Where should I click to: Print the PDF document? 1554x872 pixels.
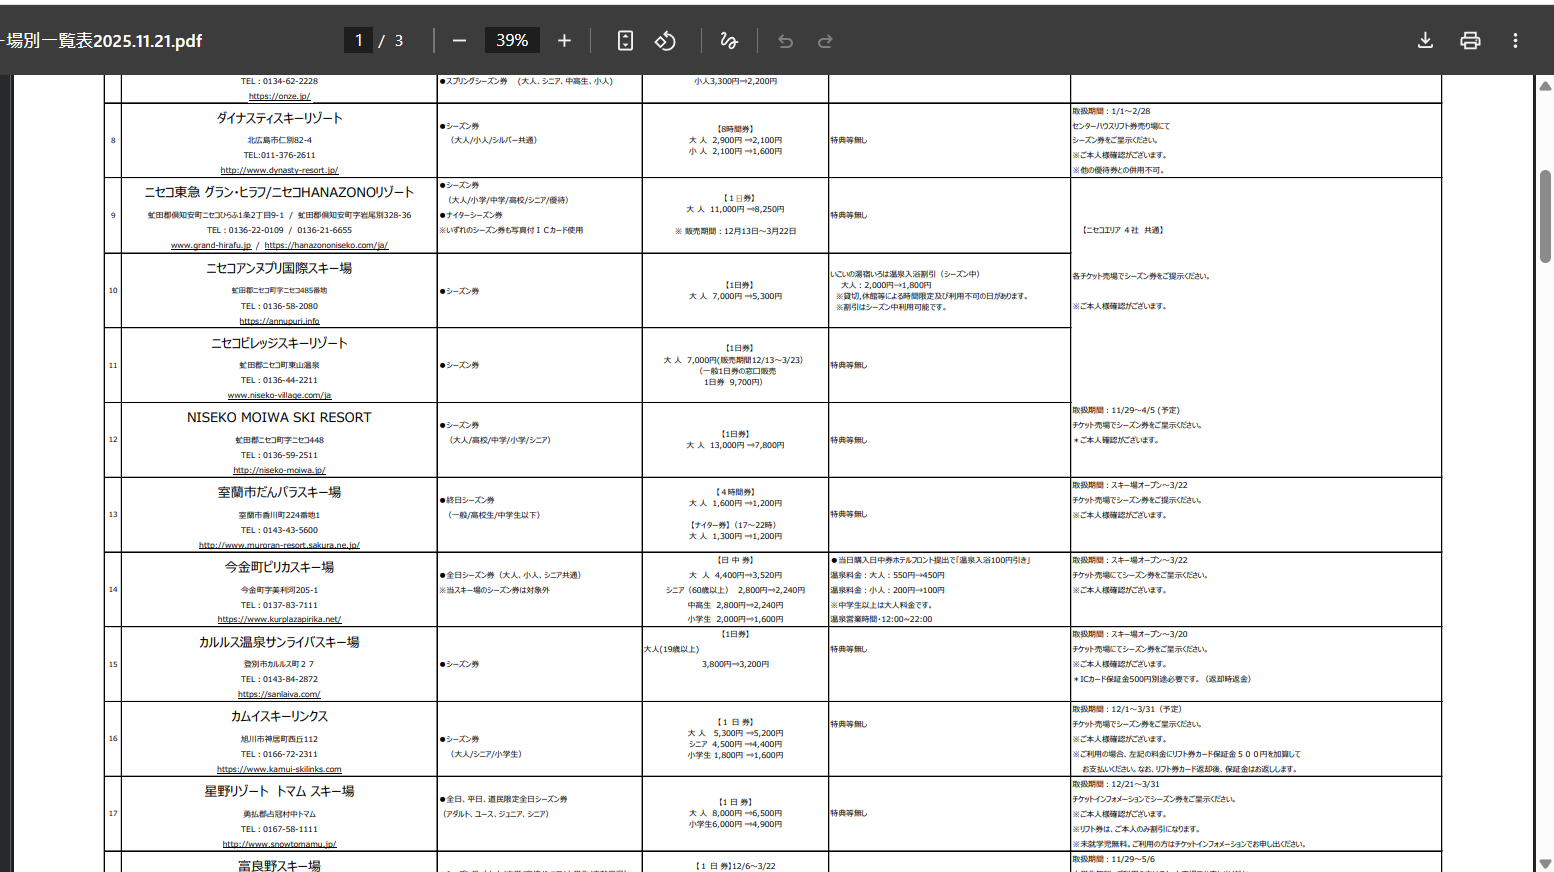tap(1470, 41)
